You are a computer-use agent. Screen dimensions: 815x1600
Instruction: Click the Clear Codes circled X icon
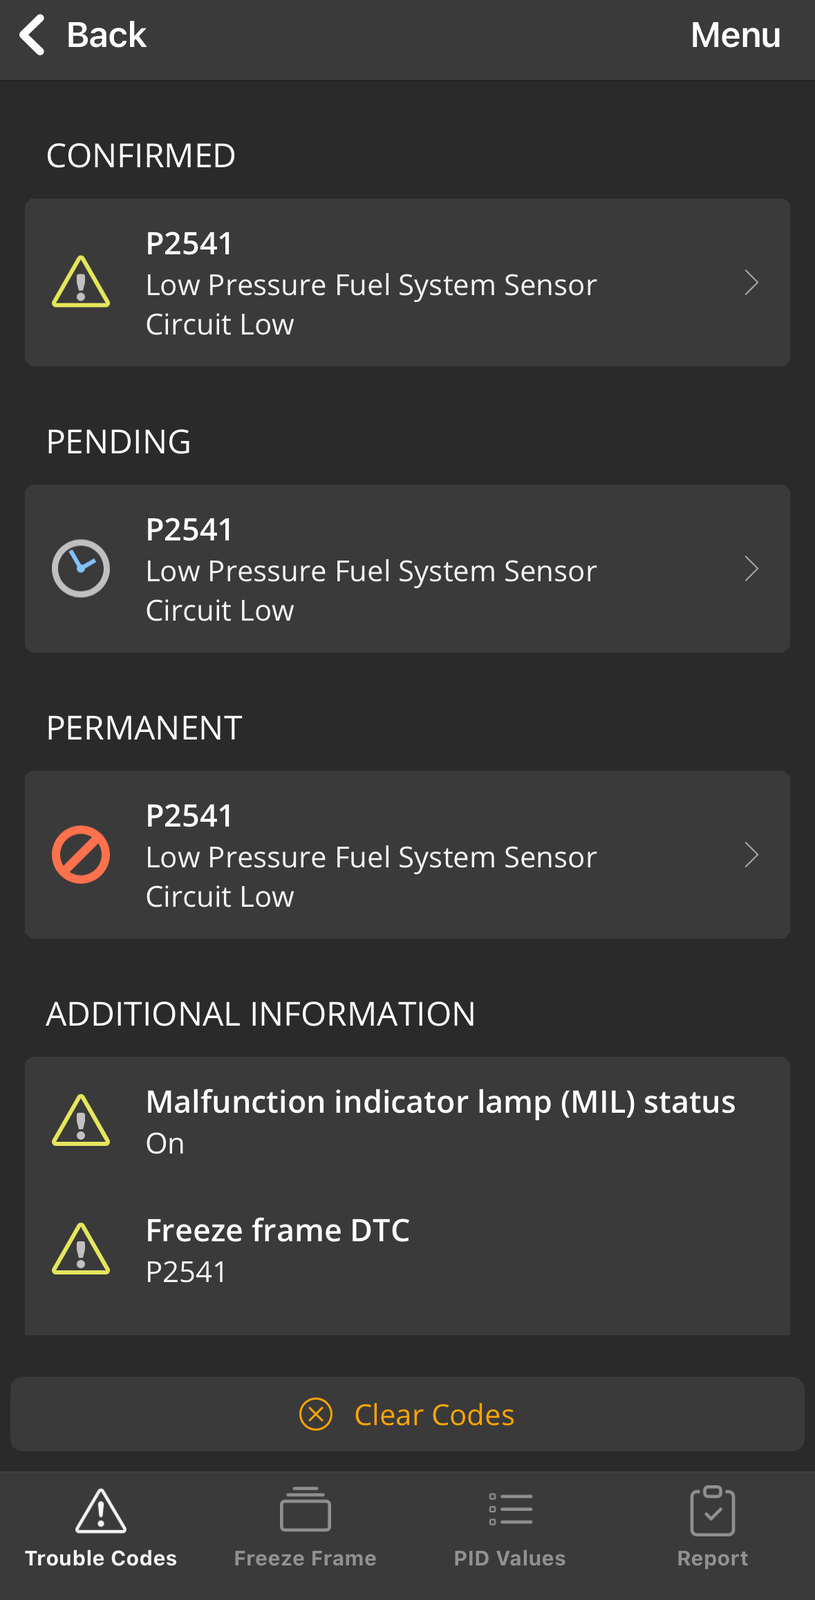tap(316, 1414)
